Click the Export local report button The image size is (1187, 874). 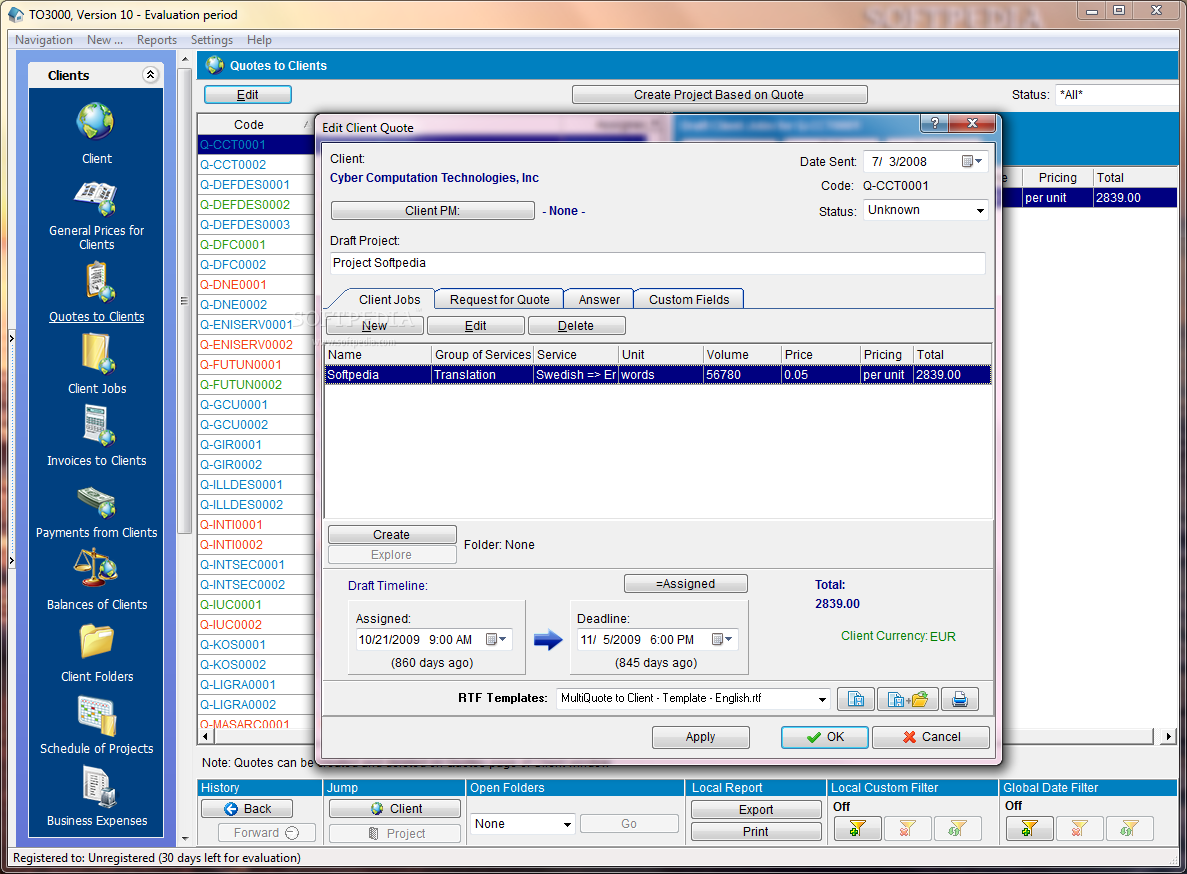coord(756,810)
